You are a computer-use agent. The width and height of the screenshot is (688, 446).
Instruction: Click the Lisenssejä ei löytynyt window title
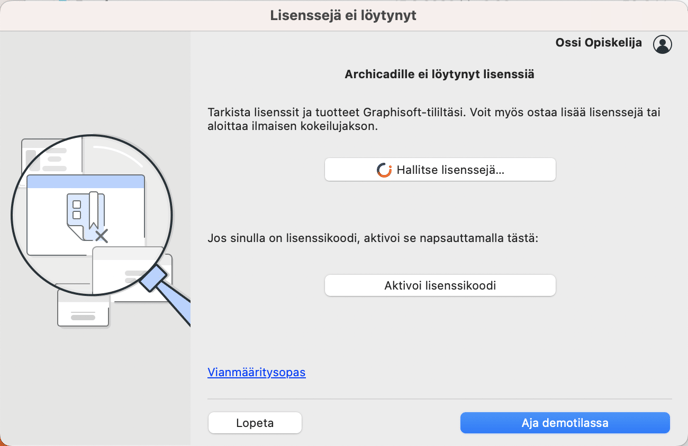343,15
